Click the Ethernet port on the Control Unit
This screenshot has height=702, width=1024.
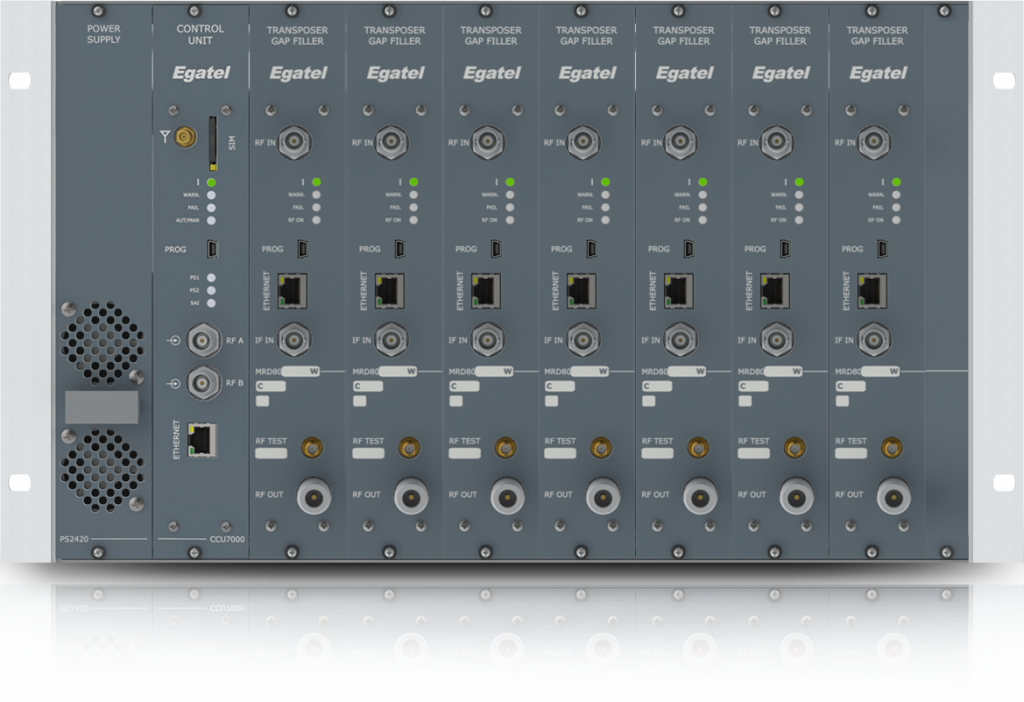[202, 437]
